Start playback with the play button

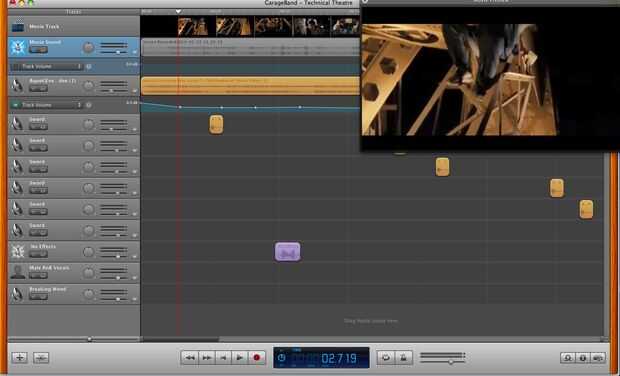(240, 358)
